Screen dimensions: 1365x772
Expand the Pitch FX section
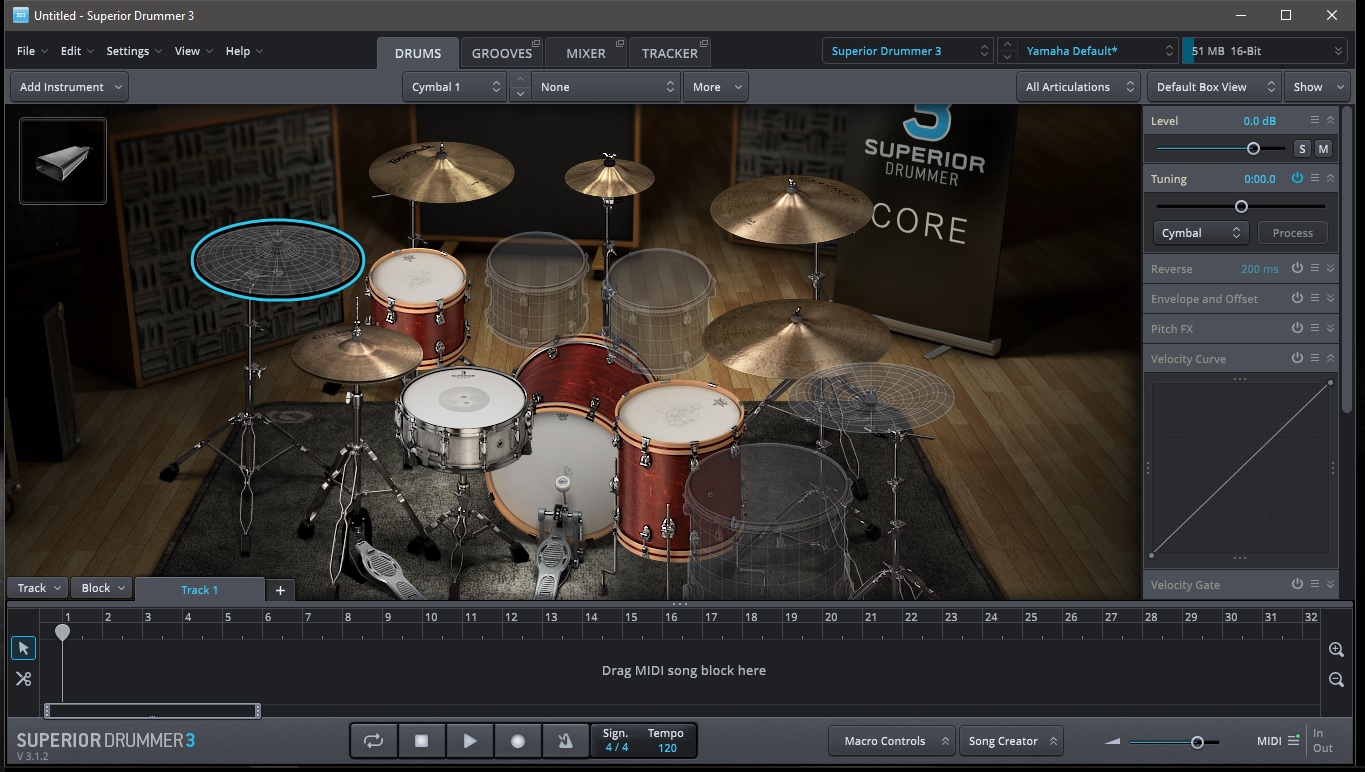pyautogui.click(x=1330, y=328)
